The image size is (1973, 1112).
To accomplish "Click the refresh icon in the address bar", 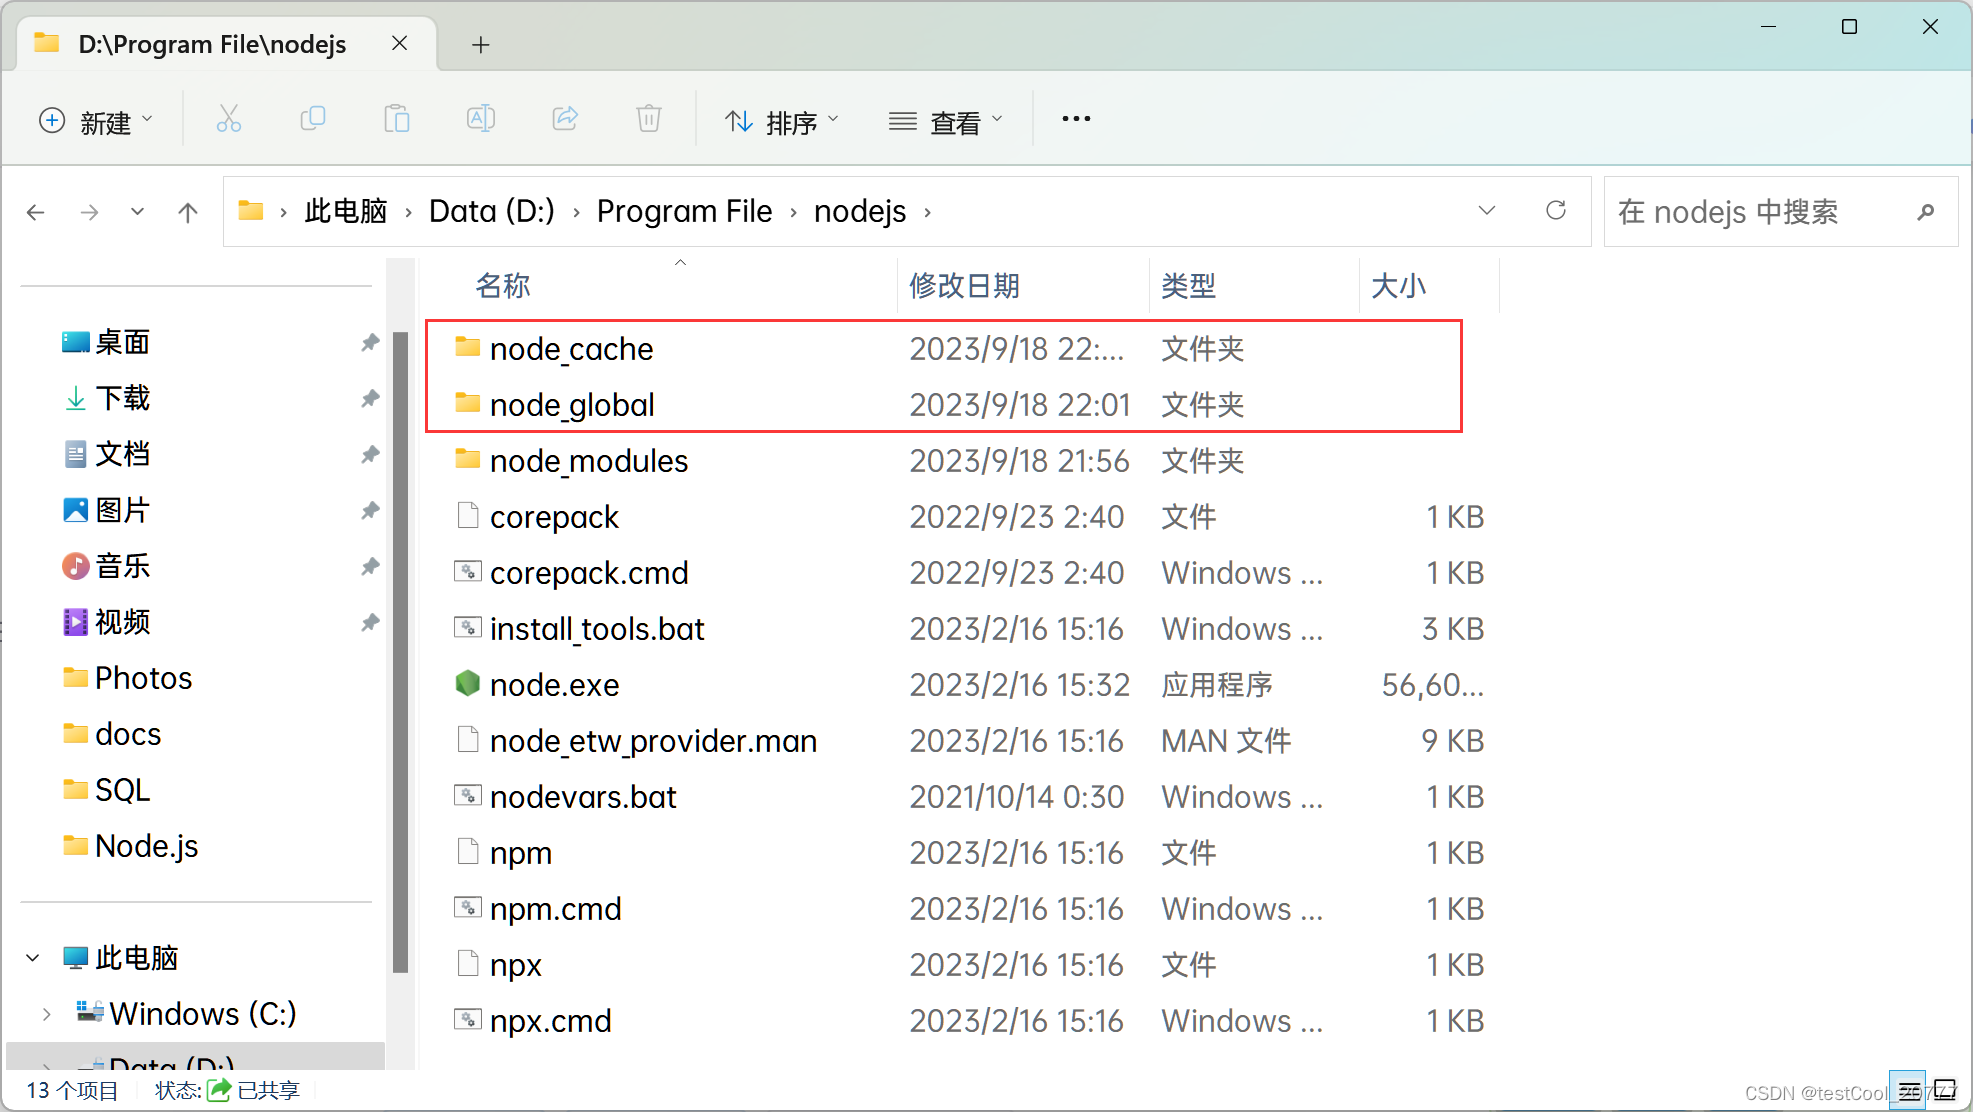I will [x=1556, y=211].
